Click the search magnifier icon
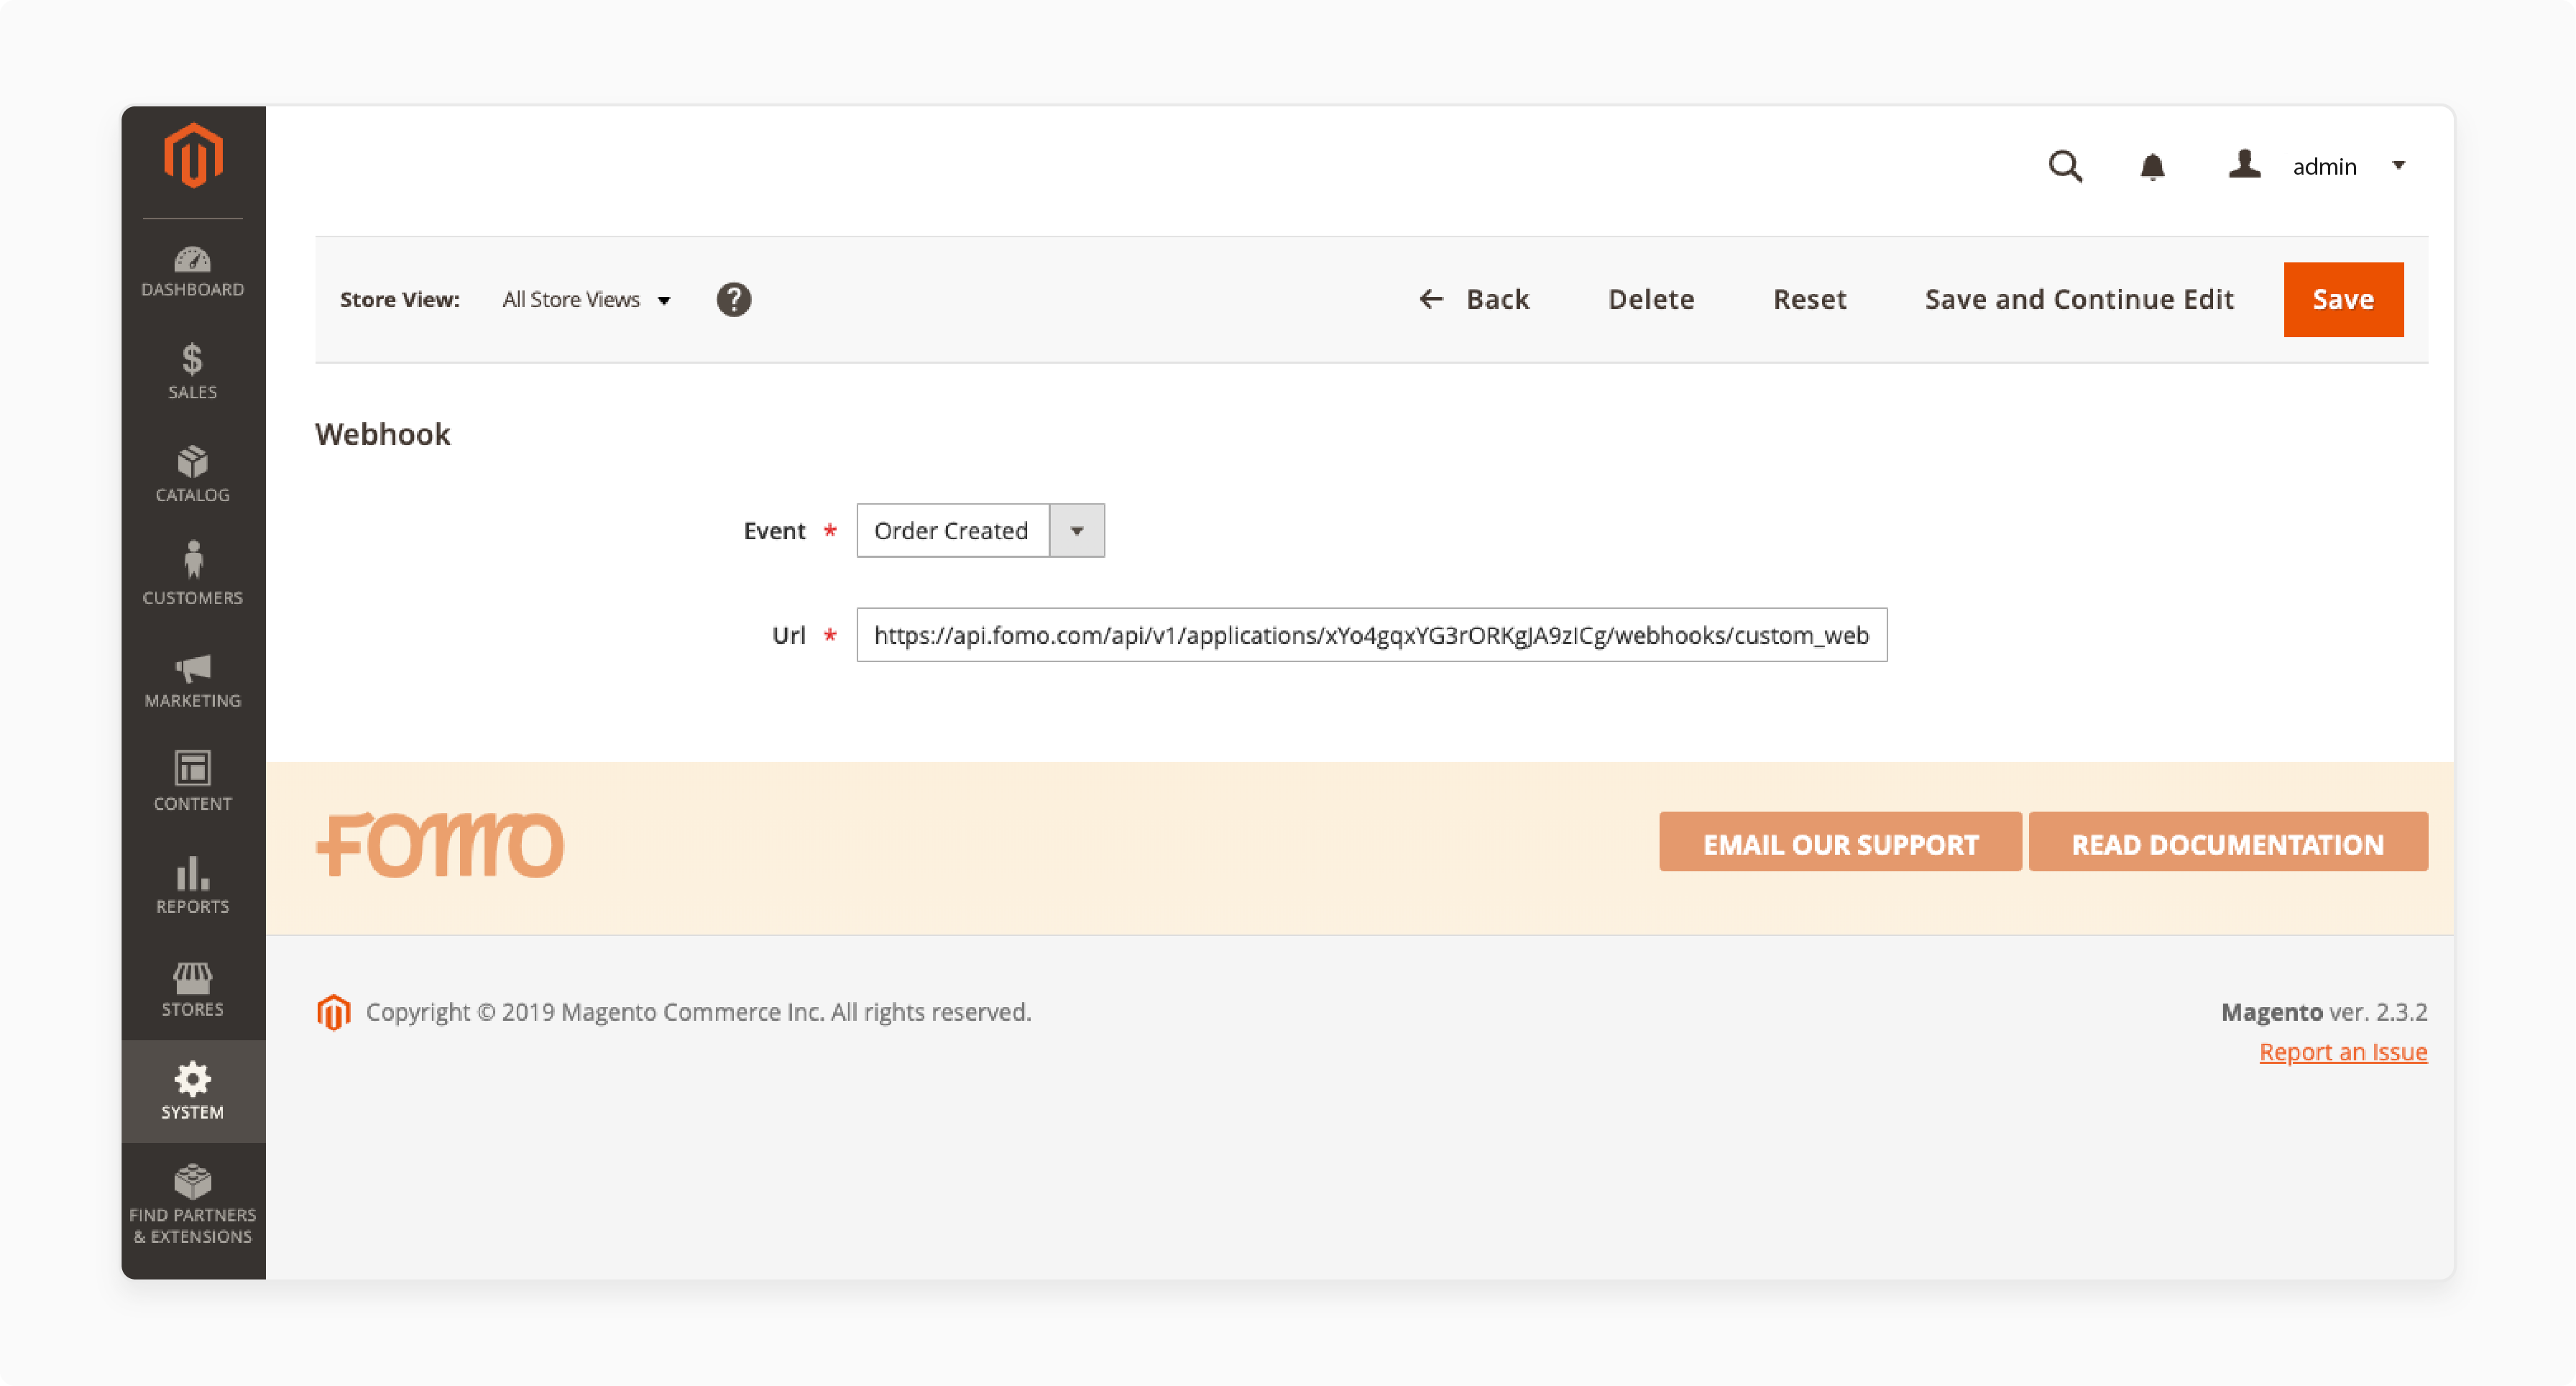The height and width of the screenshot is (1386, 2576). coord(2065,166)
